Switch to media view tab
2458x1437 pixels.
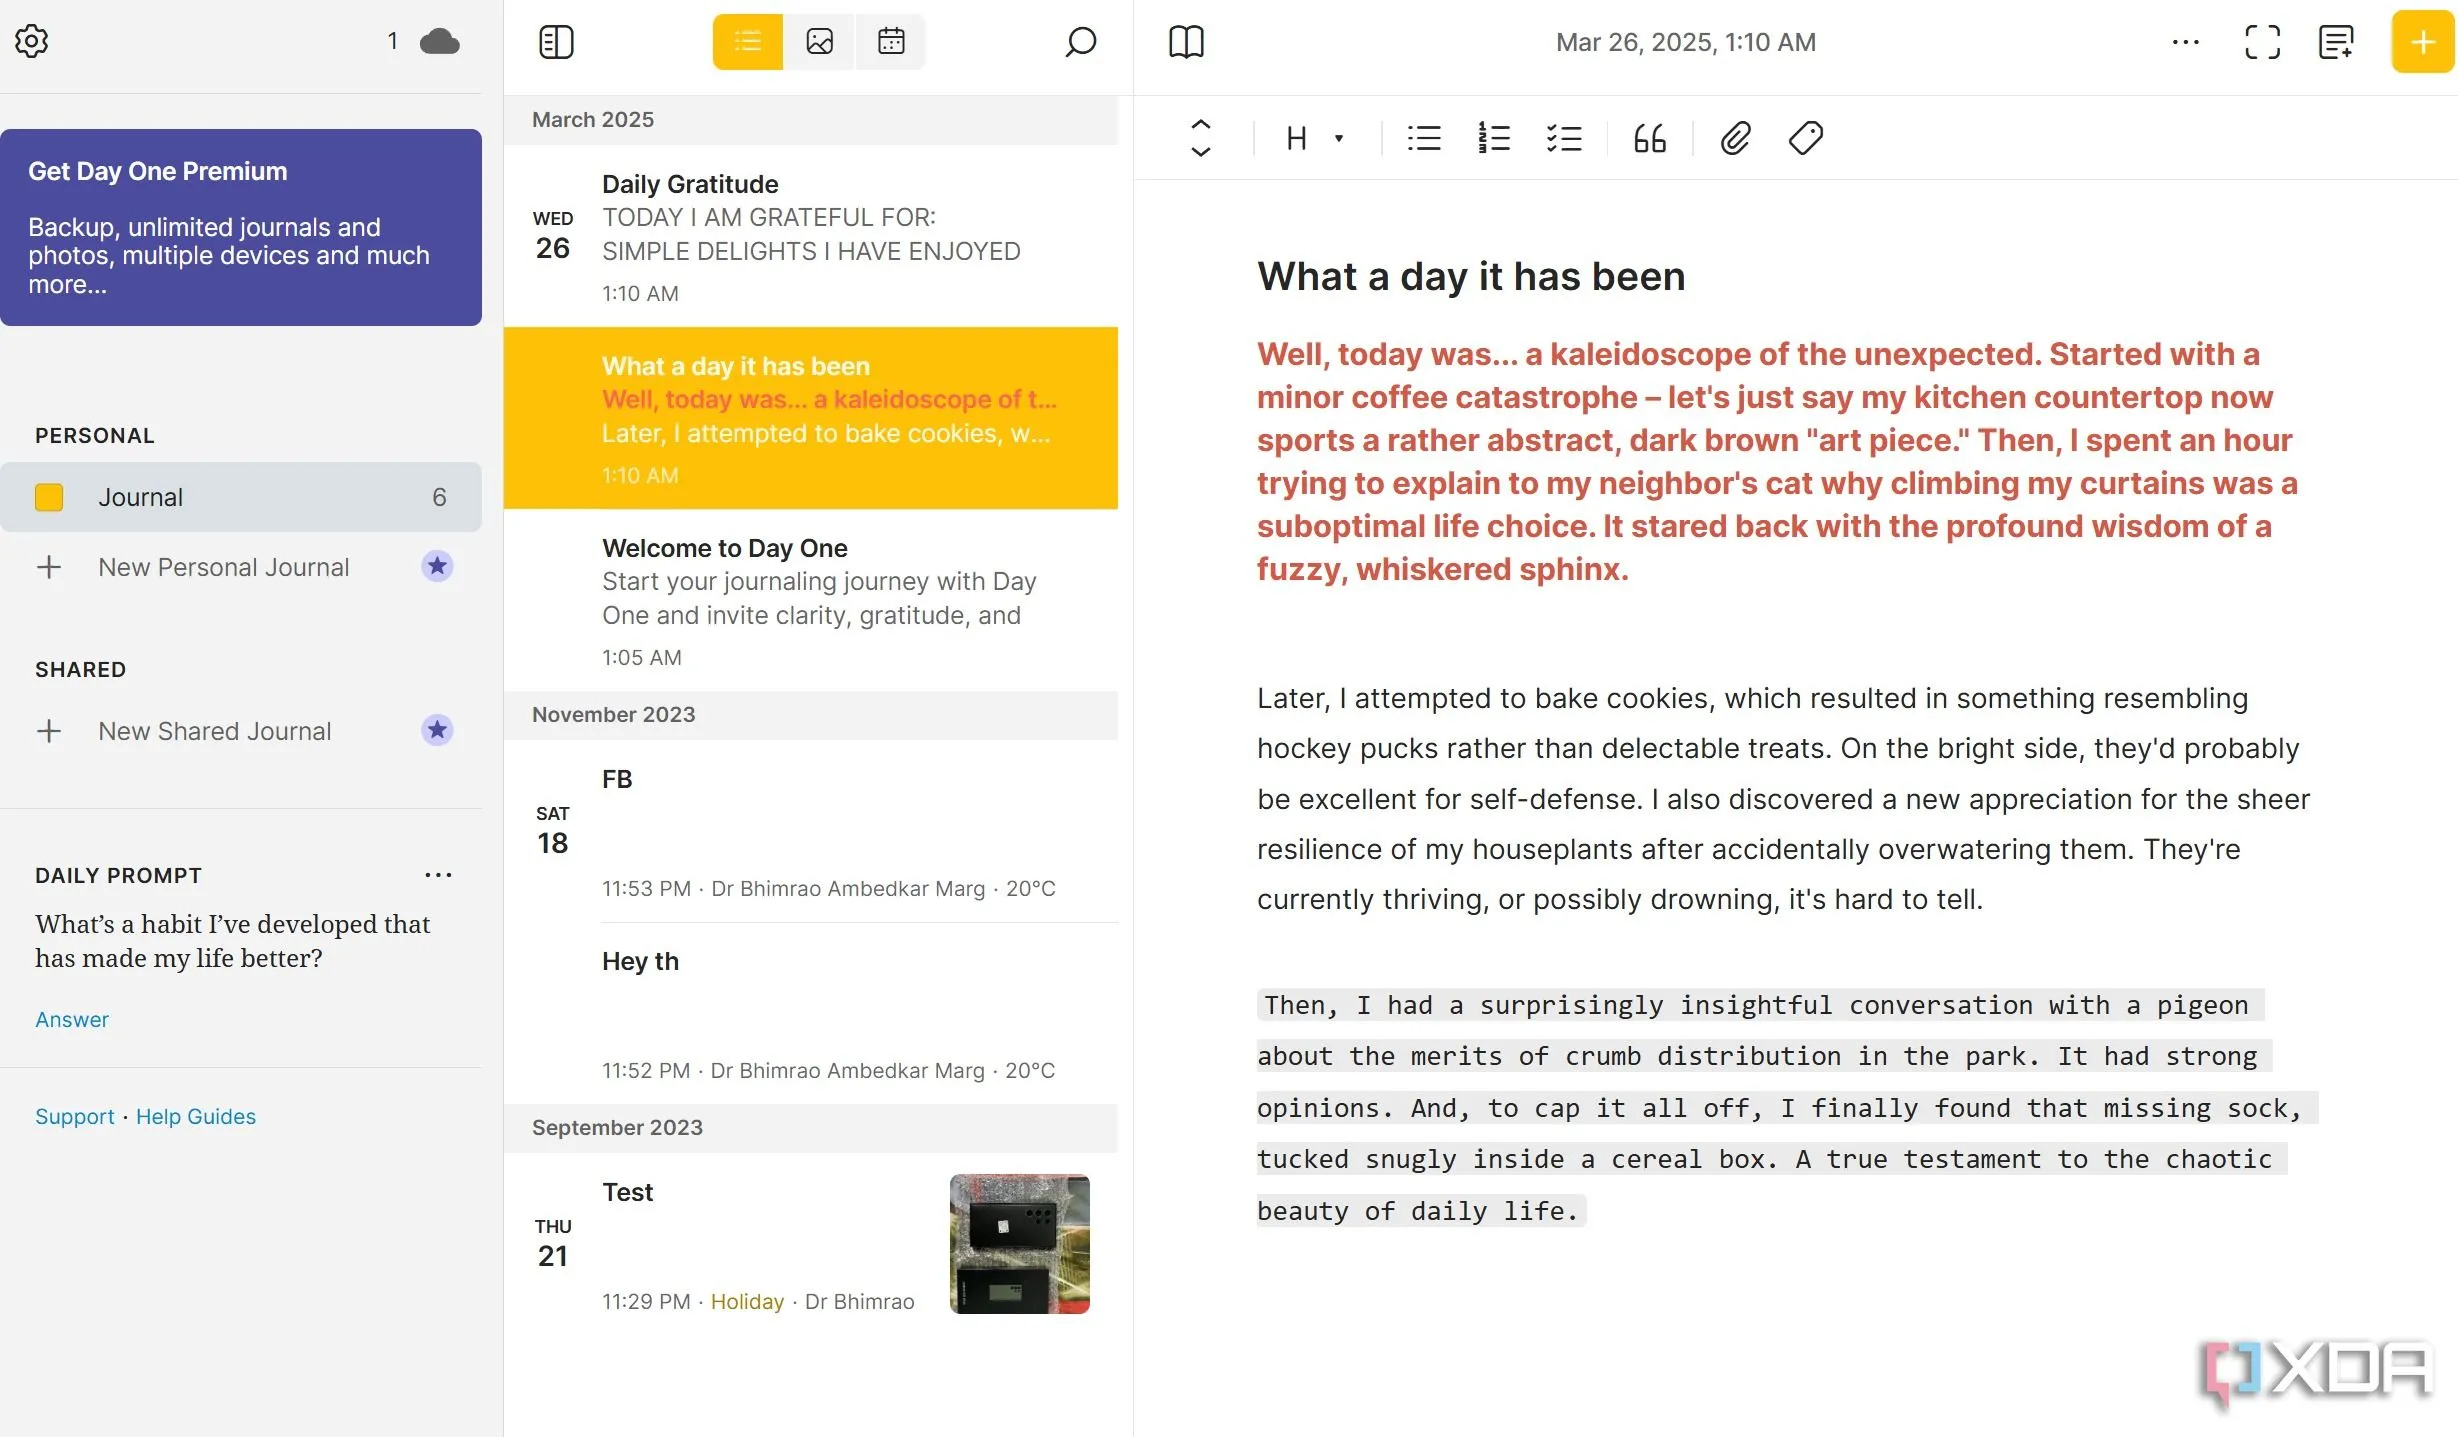(820, 41)
